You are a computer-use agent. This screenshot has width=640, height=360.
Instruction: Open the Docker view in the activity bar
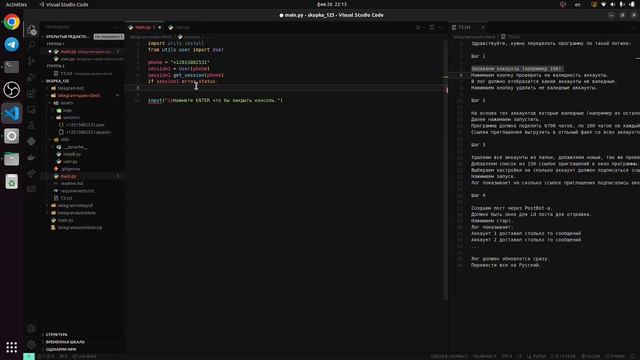31,158
